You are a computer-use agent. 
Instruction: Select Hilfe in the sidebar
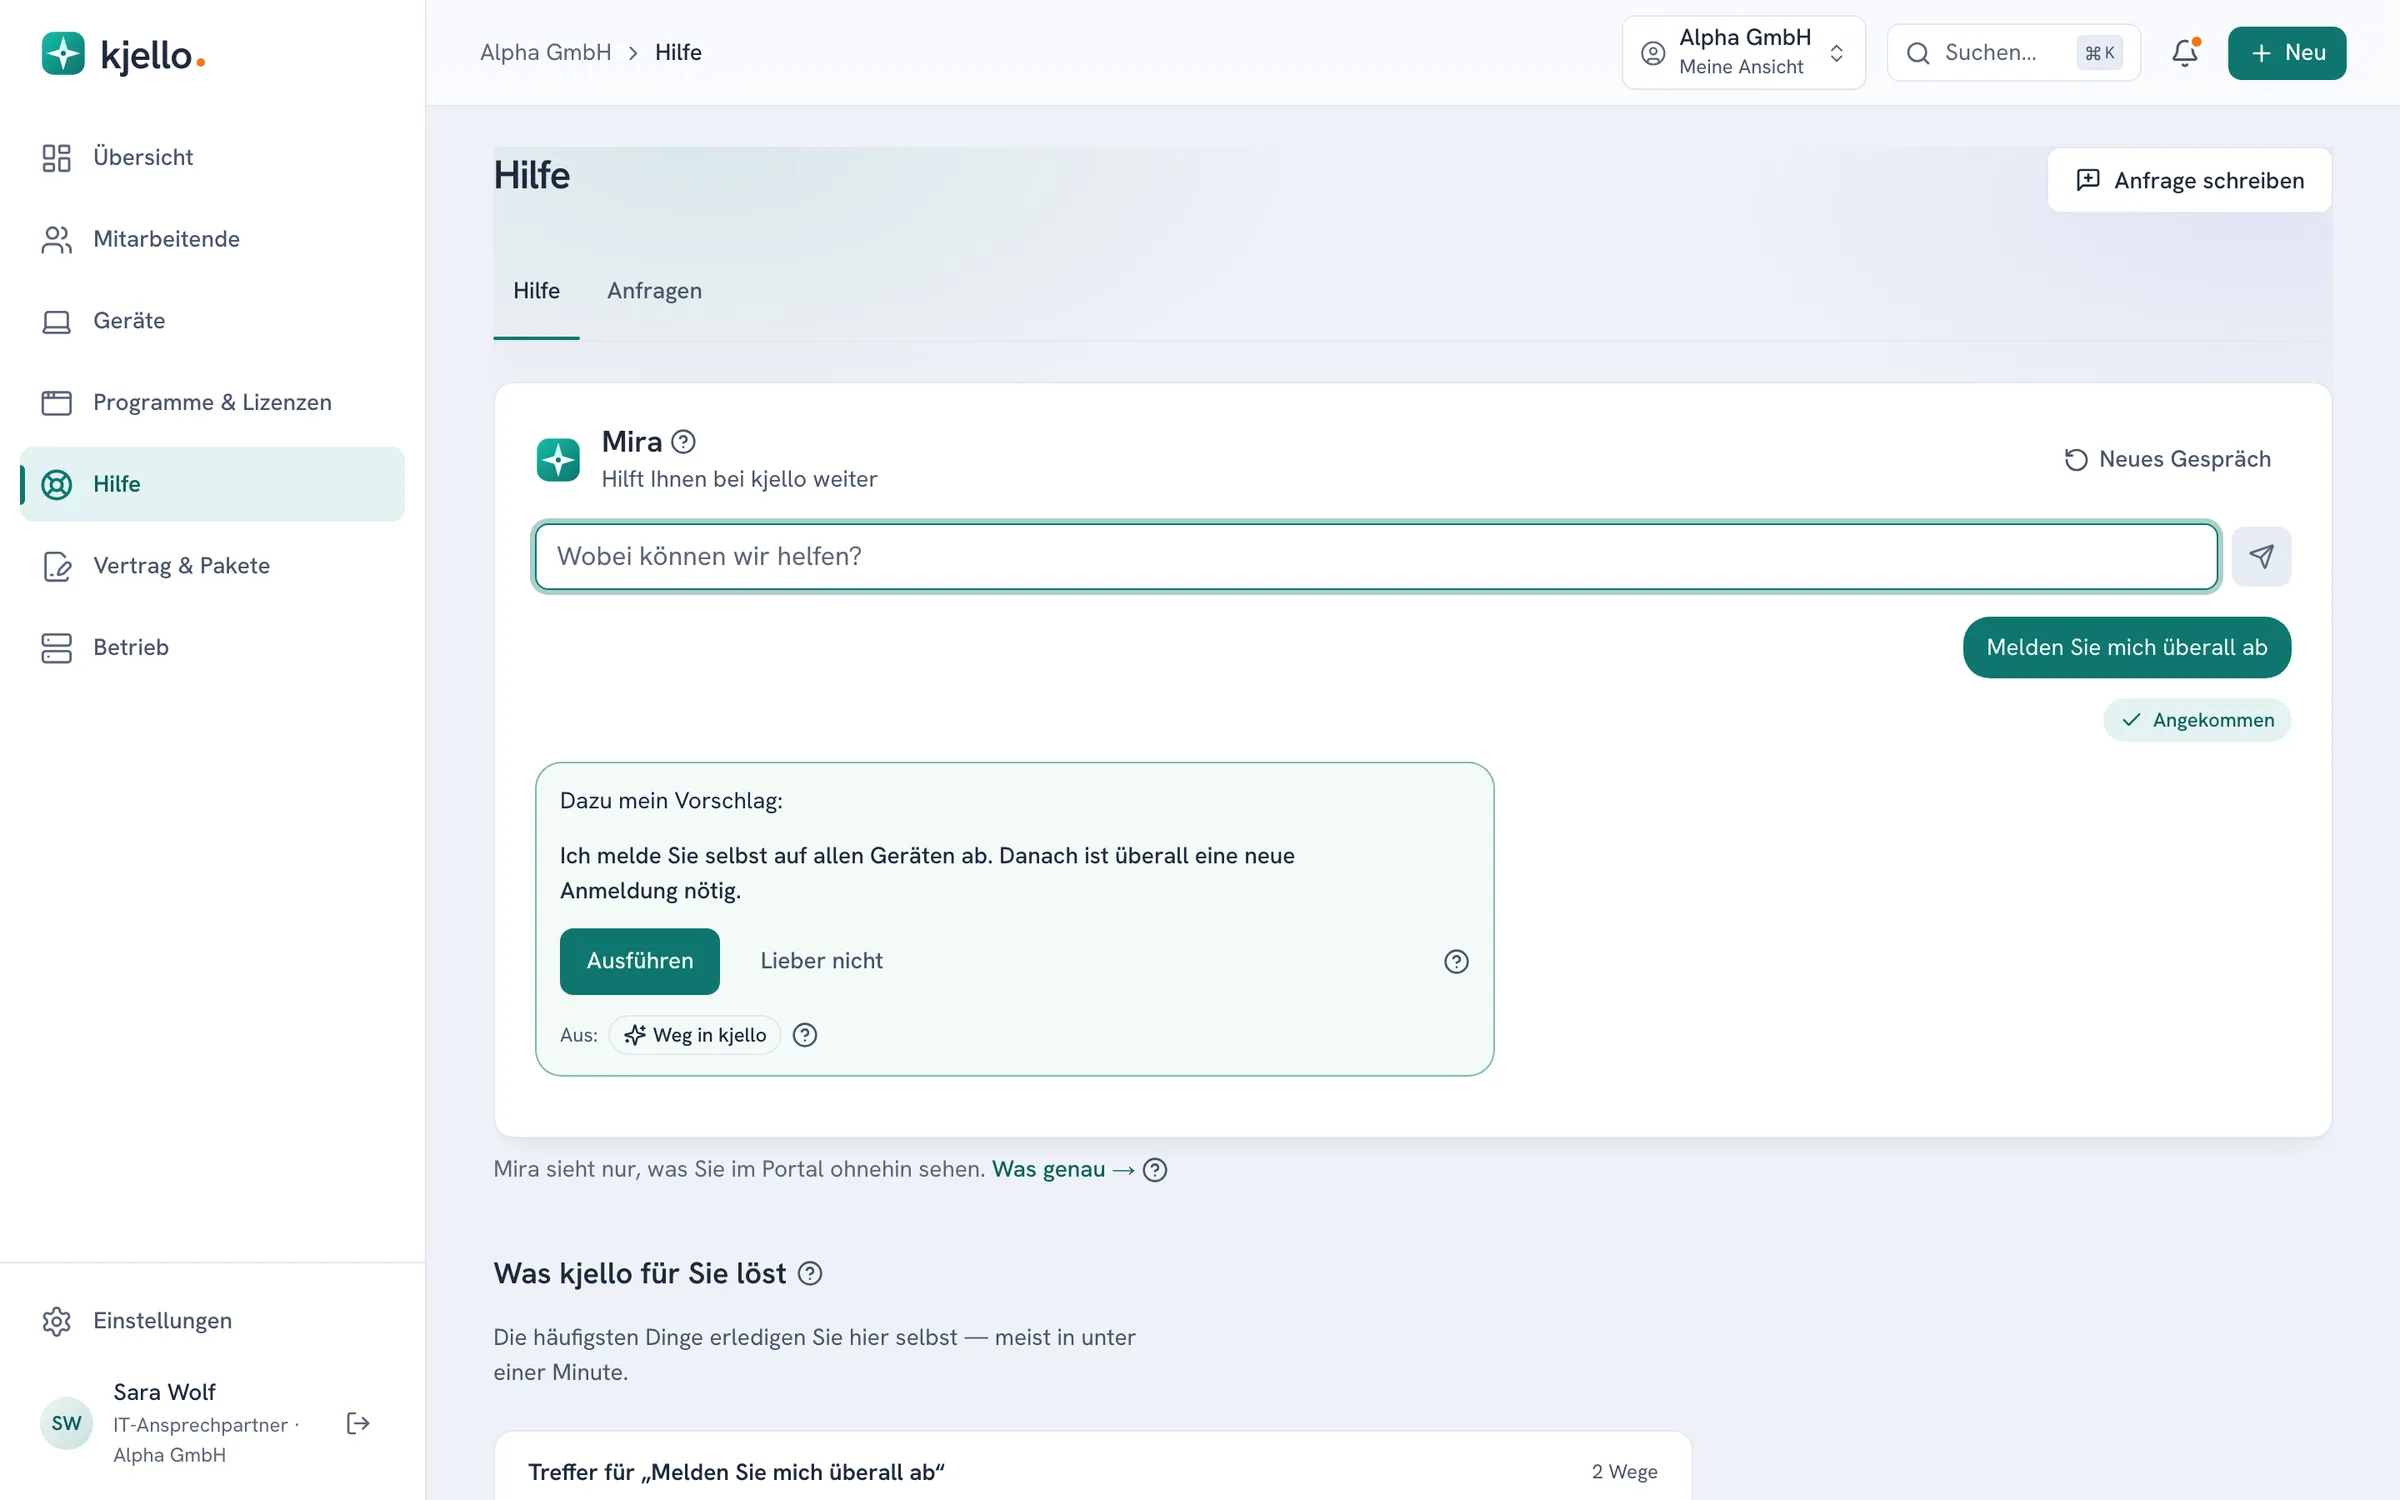212,484
